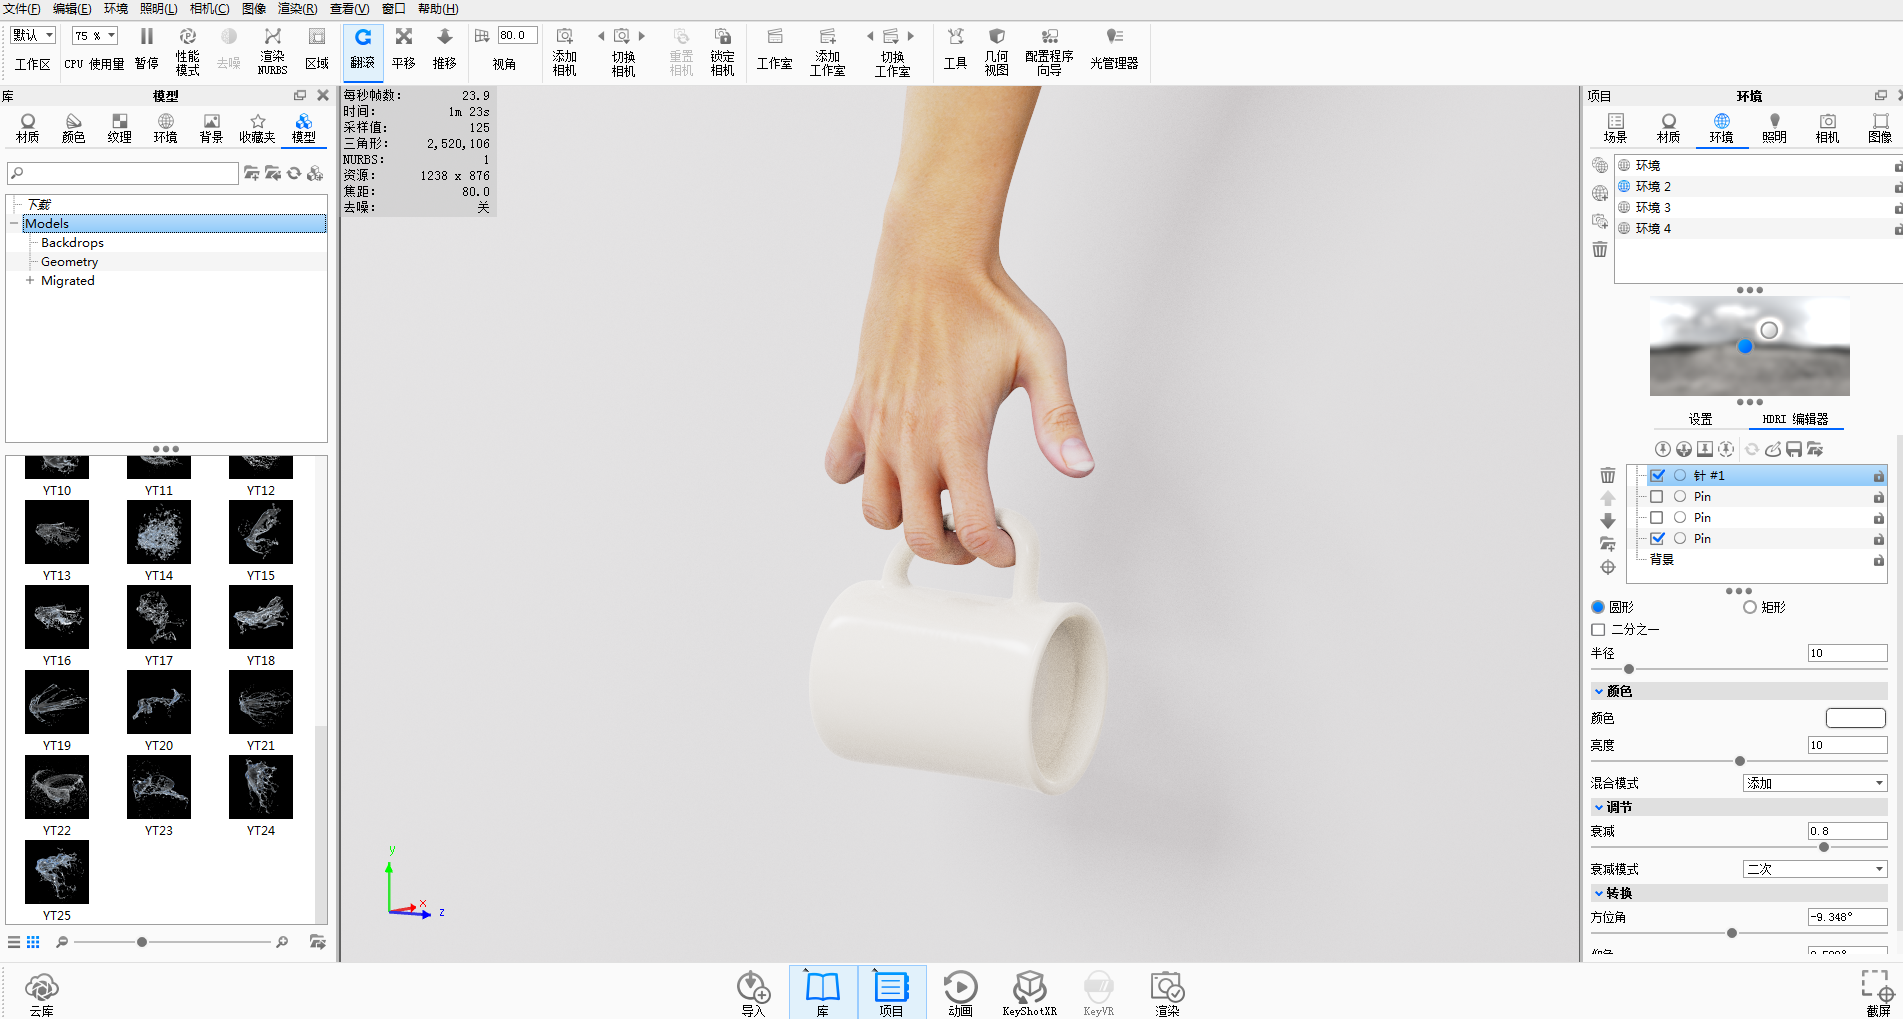1903x1019 pixels.
Task: Open the 渲染(R) render menu
Action: (297, 9)
